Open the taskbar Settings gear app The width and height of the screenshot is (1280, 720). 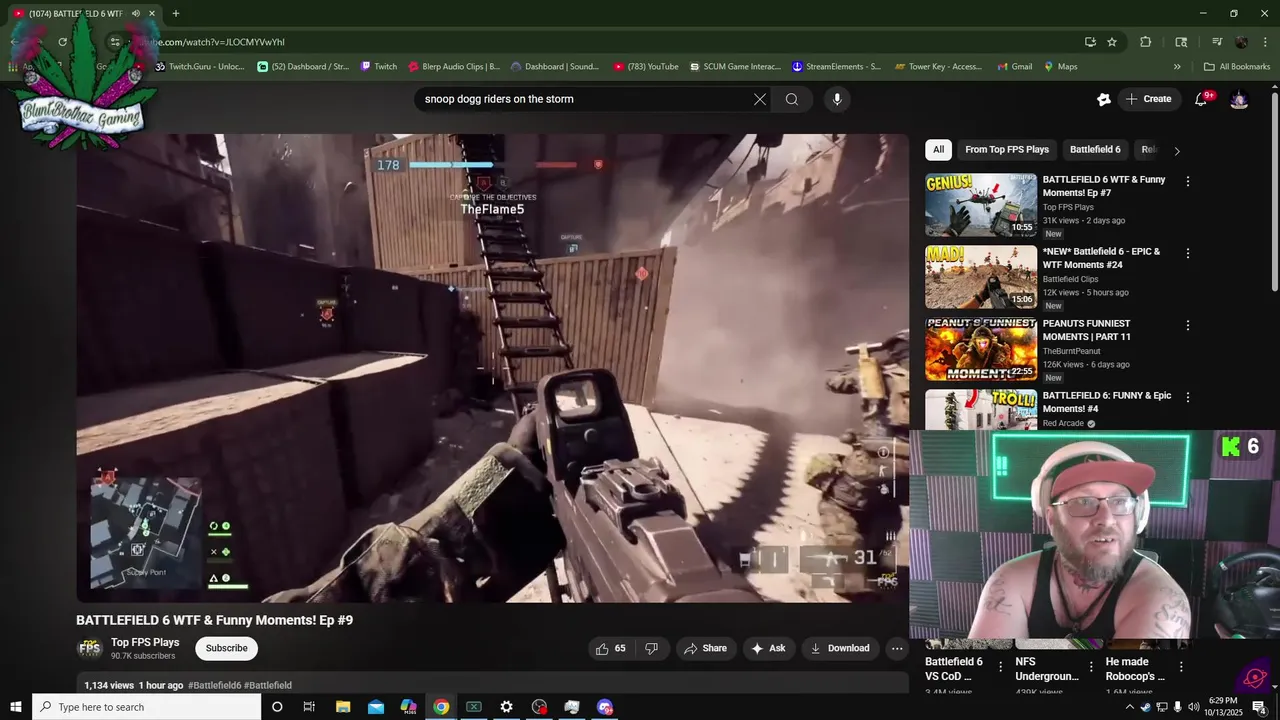507,707
